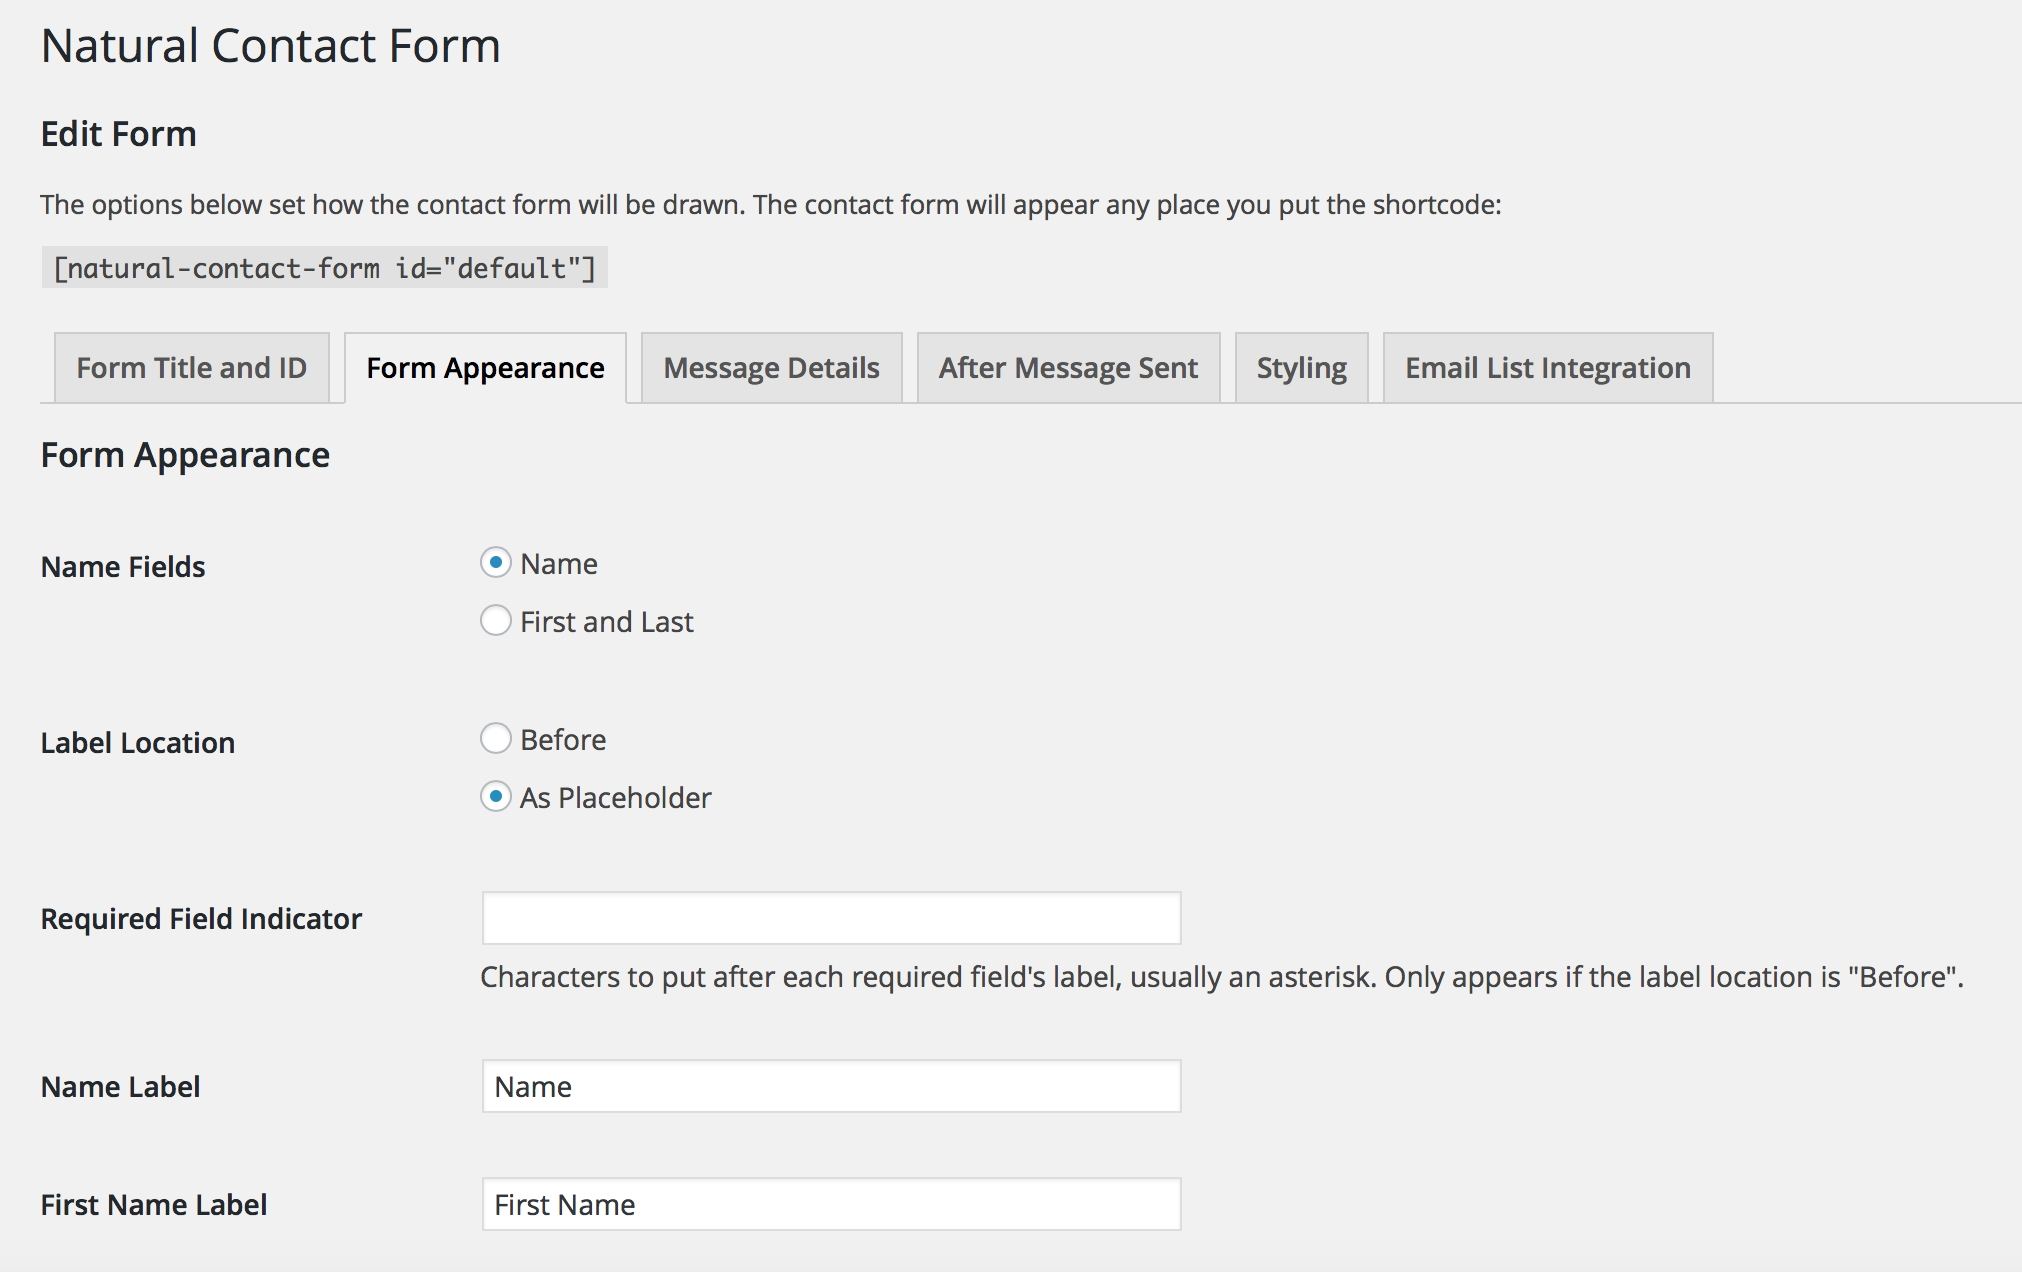This screenshot has height=1272, width=2022.
Task: Click the Edit Form heading
Action: pos(118,134)
